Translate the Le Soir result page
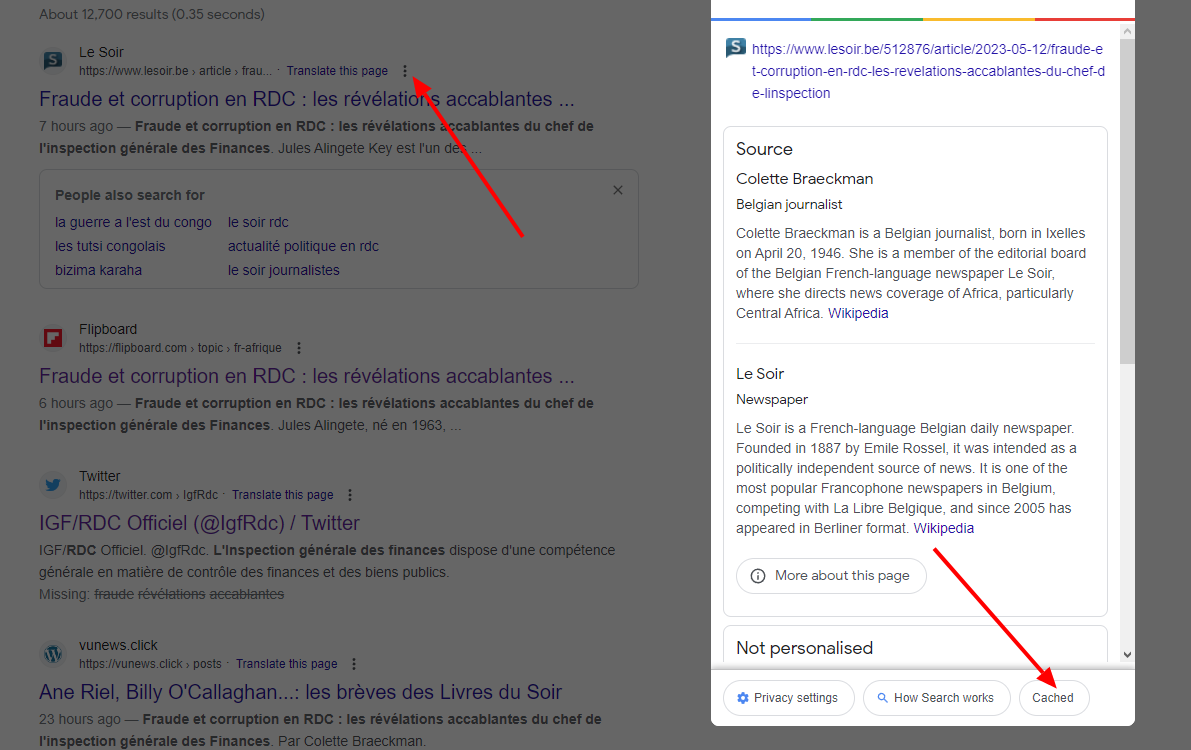 [x=337, y=71]
